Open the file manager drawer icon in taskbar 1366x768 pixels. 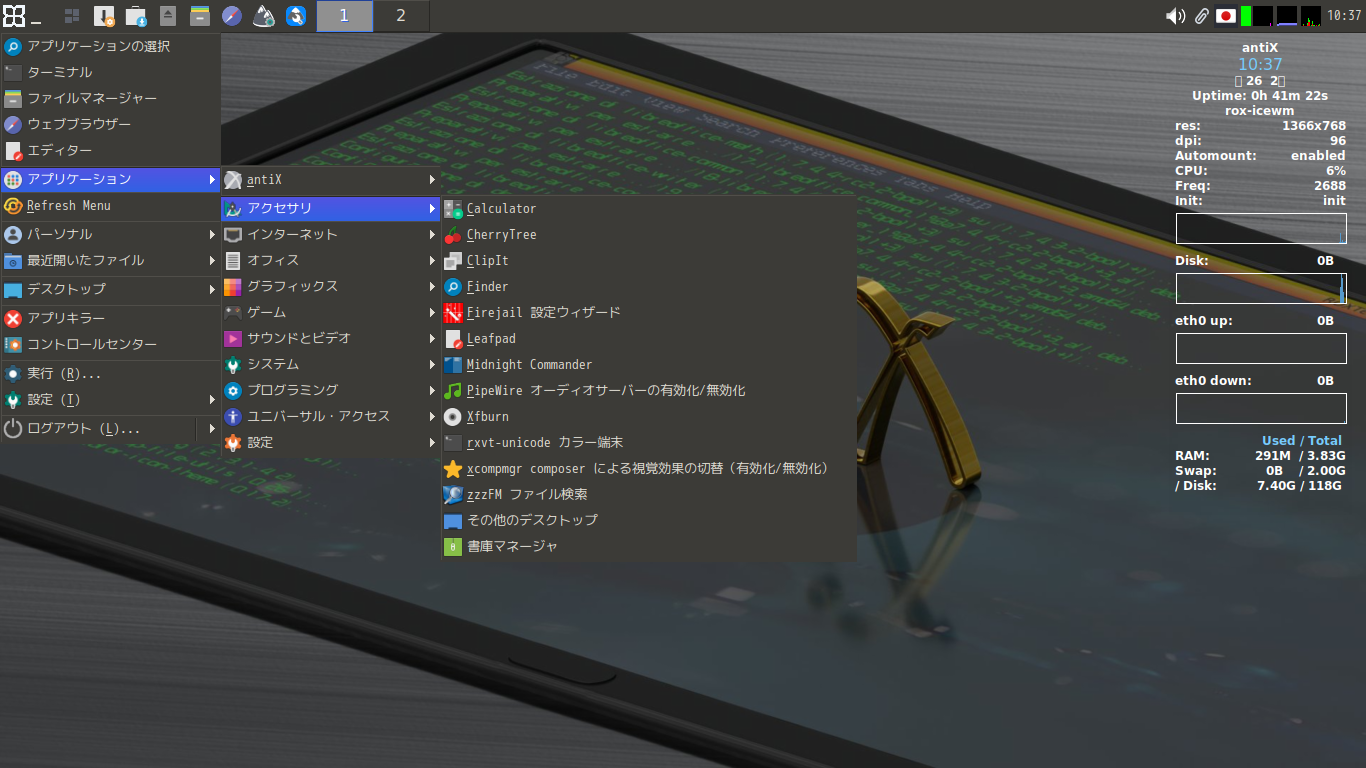tap(200, 16)
